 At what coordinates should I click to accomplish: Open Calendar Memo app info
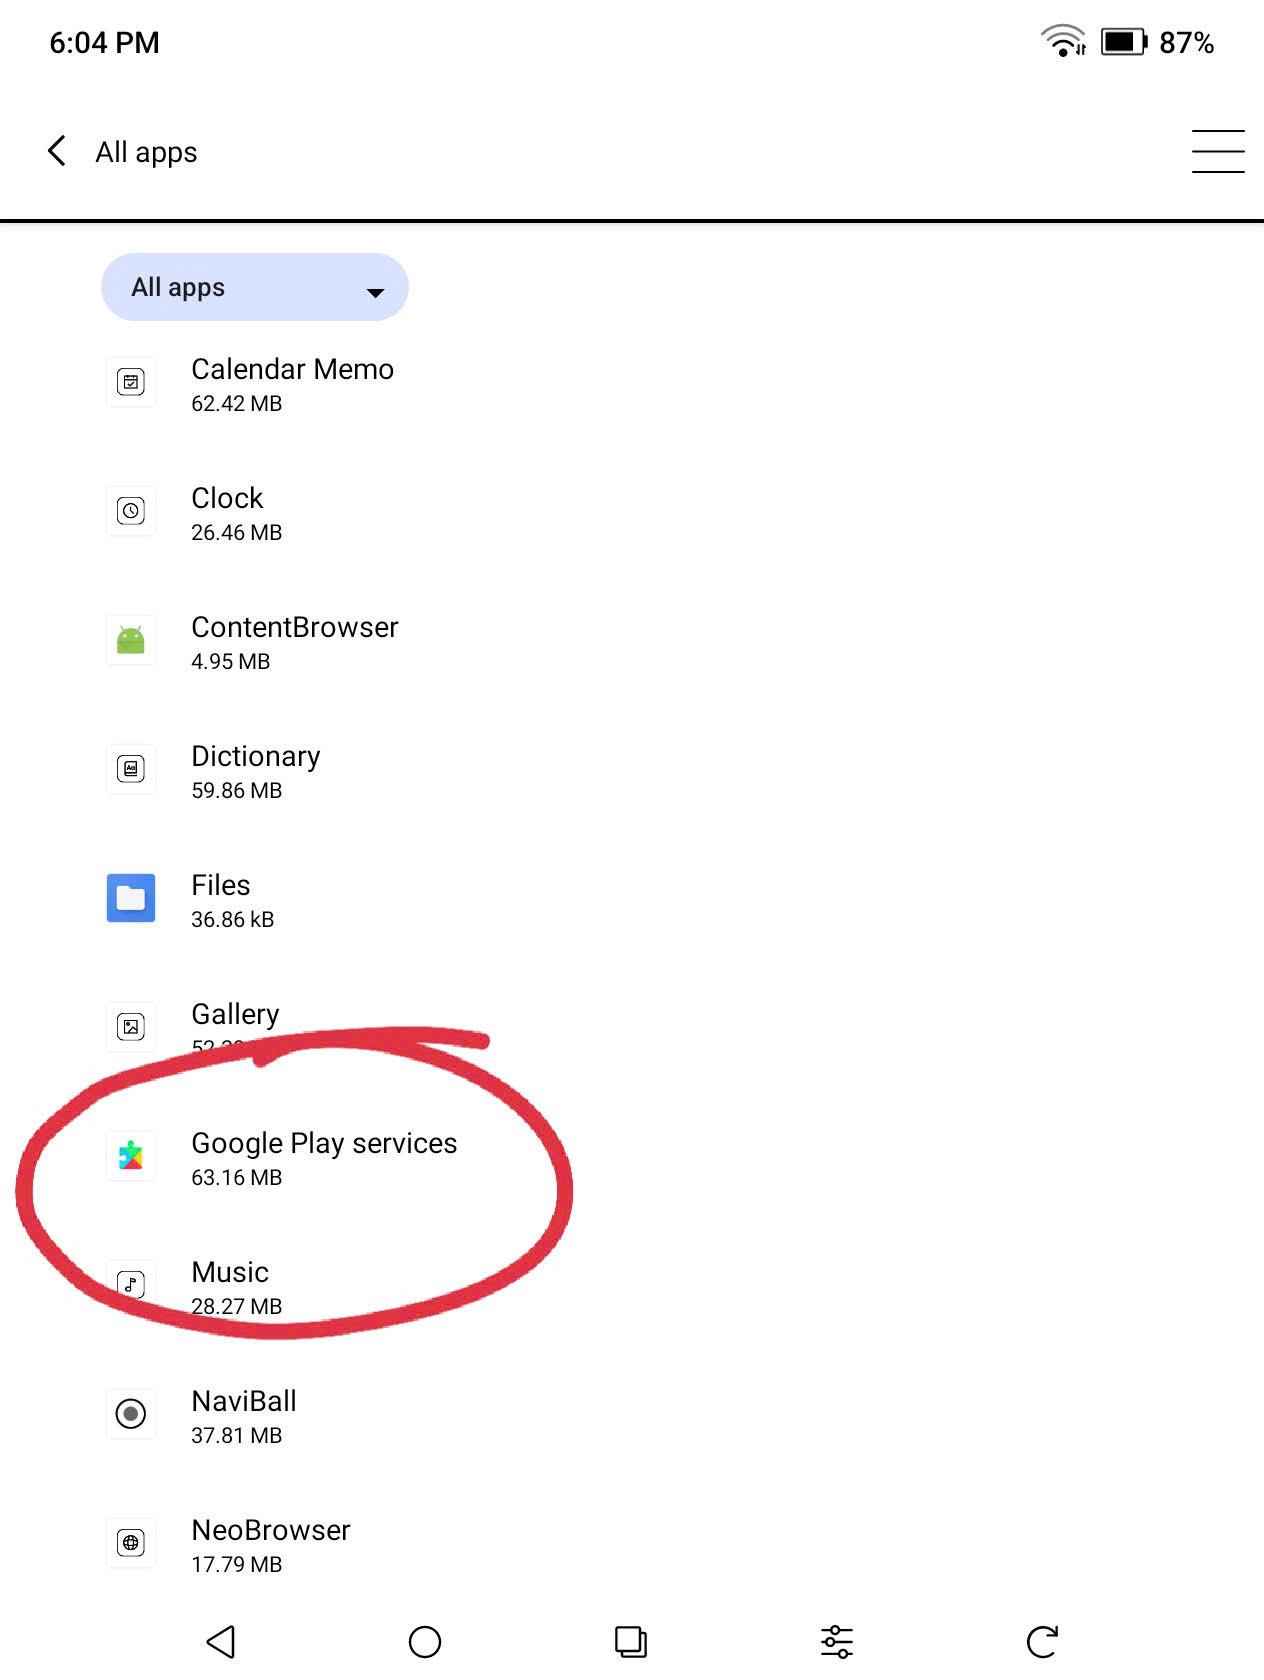632,384
